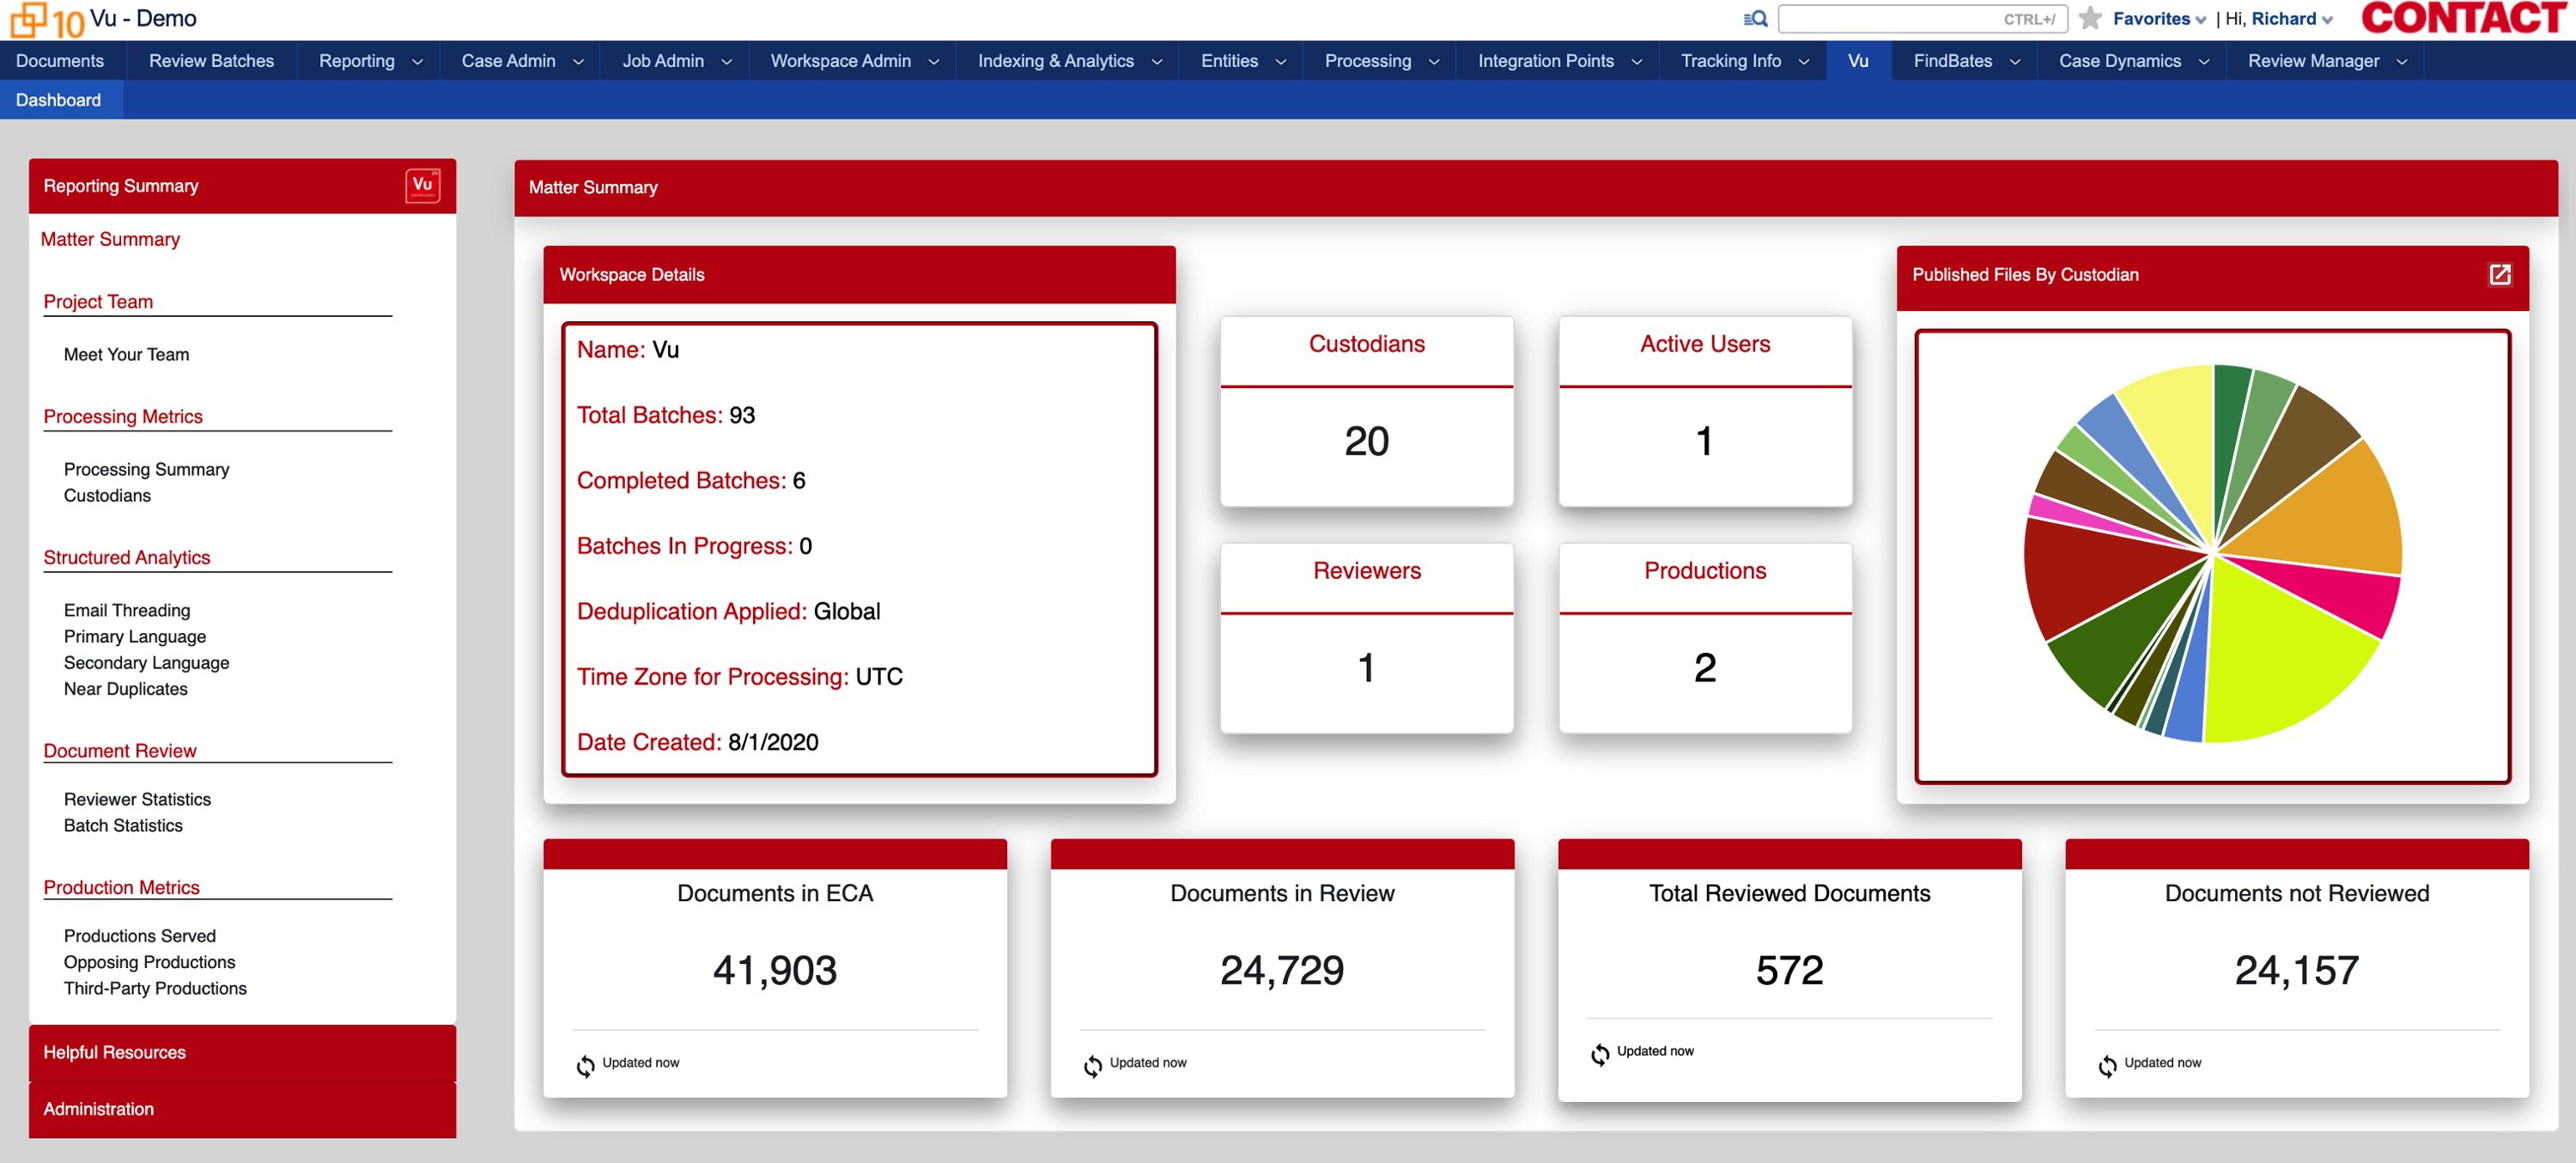Open Email Threading report link

point(127,610)
